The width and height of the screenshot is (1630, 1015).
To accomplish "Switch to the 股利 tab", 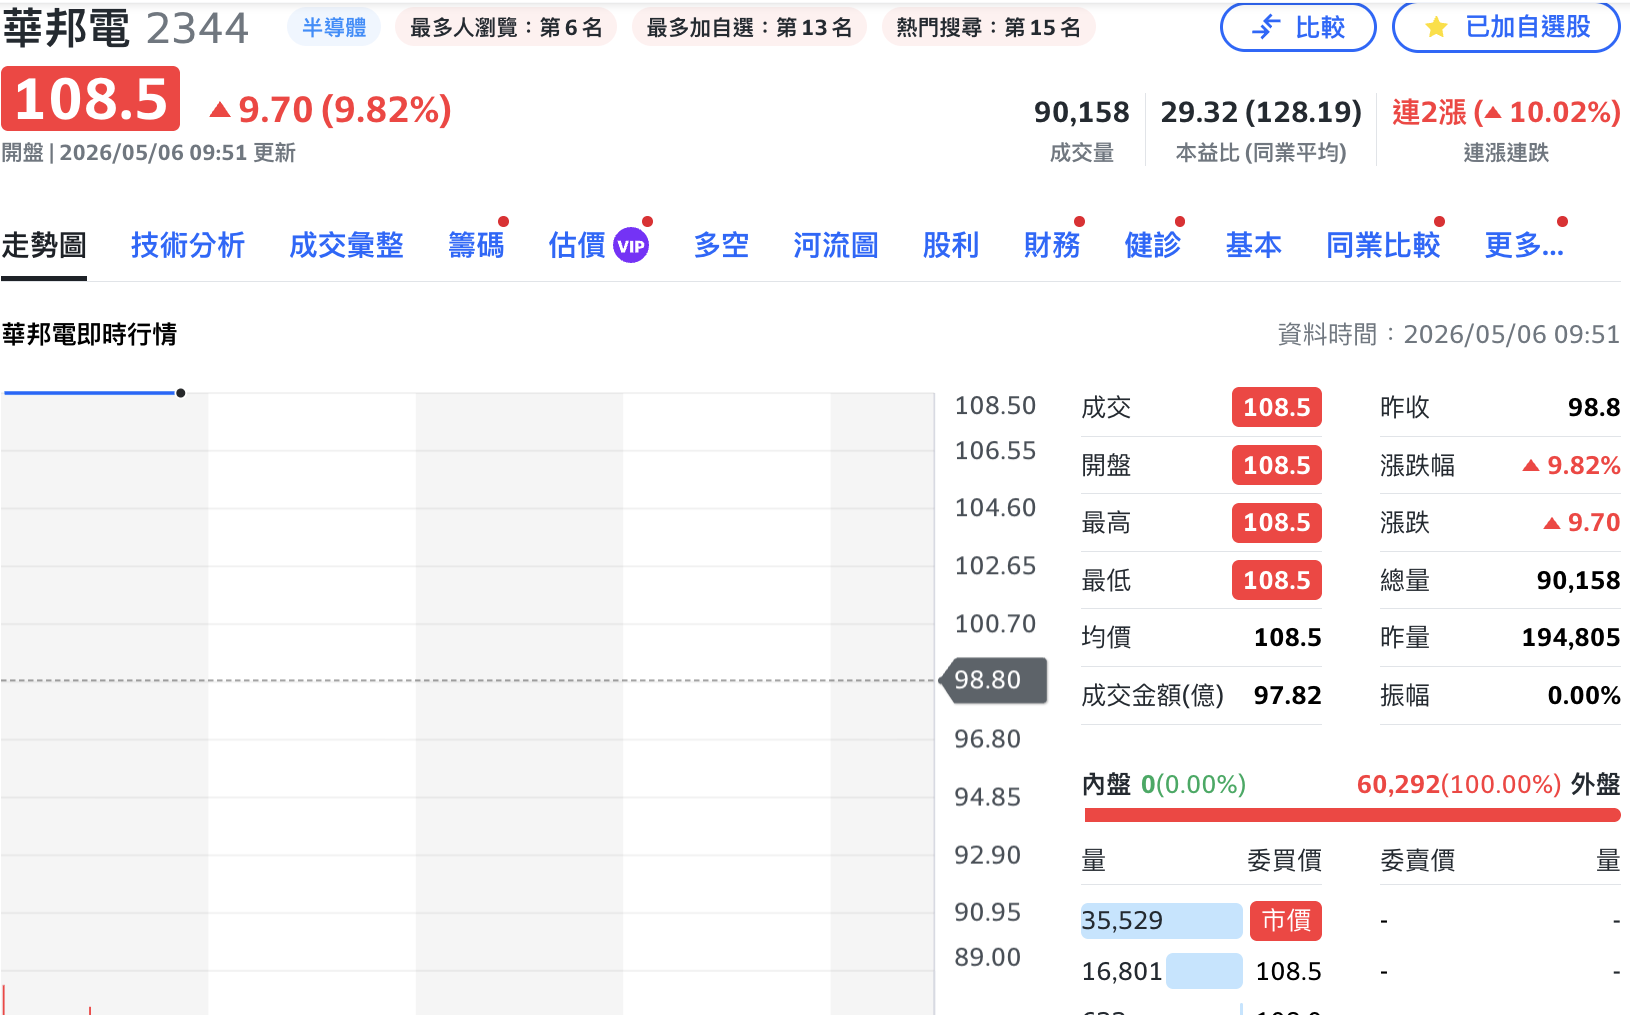I will pyautogui.click(x=951, y=246).
